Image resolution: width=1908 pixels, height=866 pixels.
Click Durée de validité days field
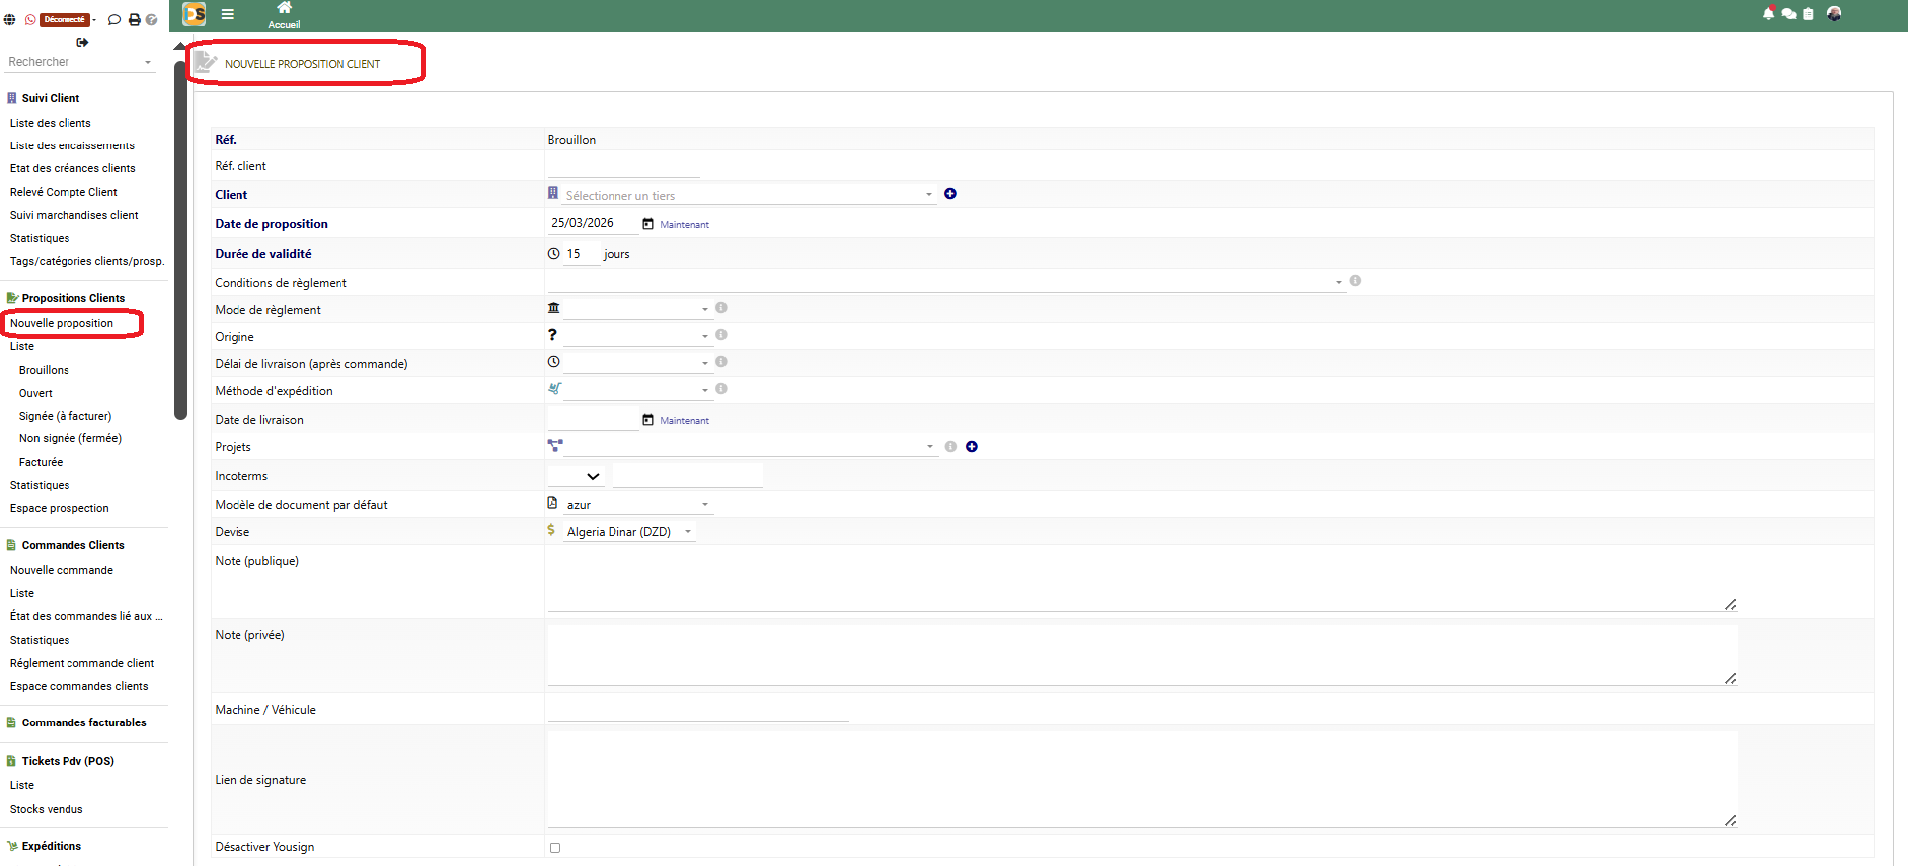pos(582,254)
